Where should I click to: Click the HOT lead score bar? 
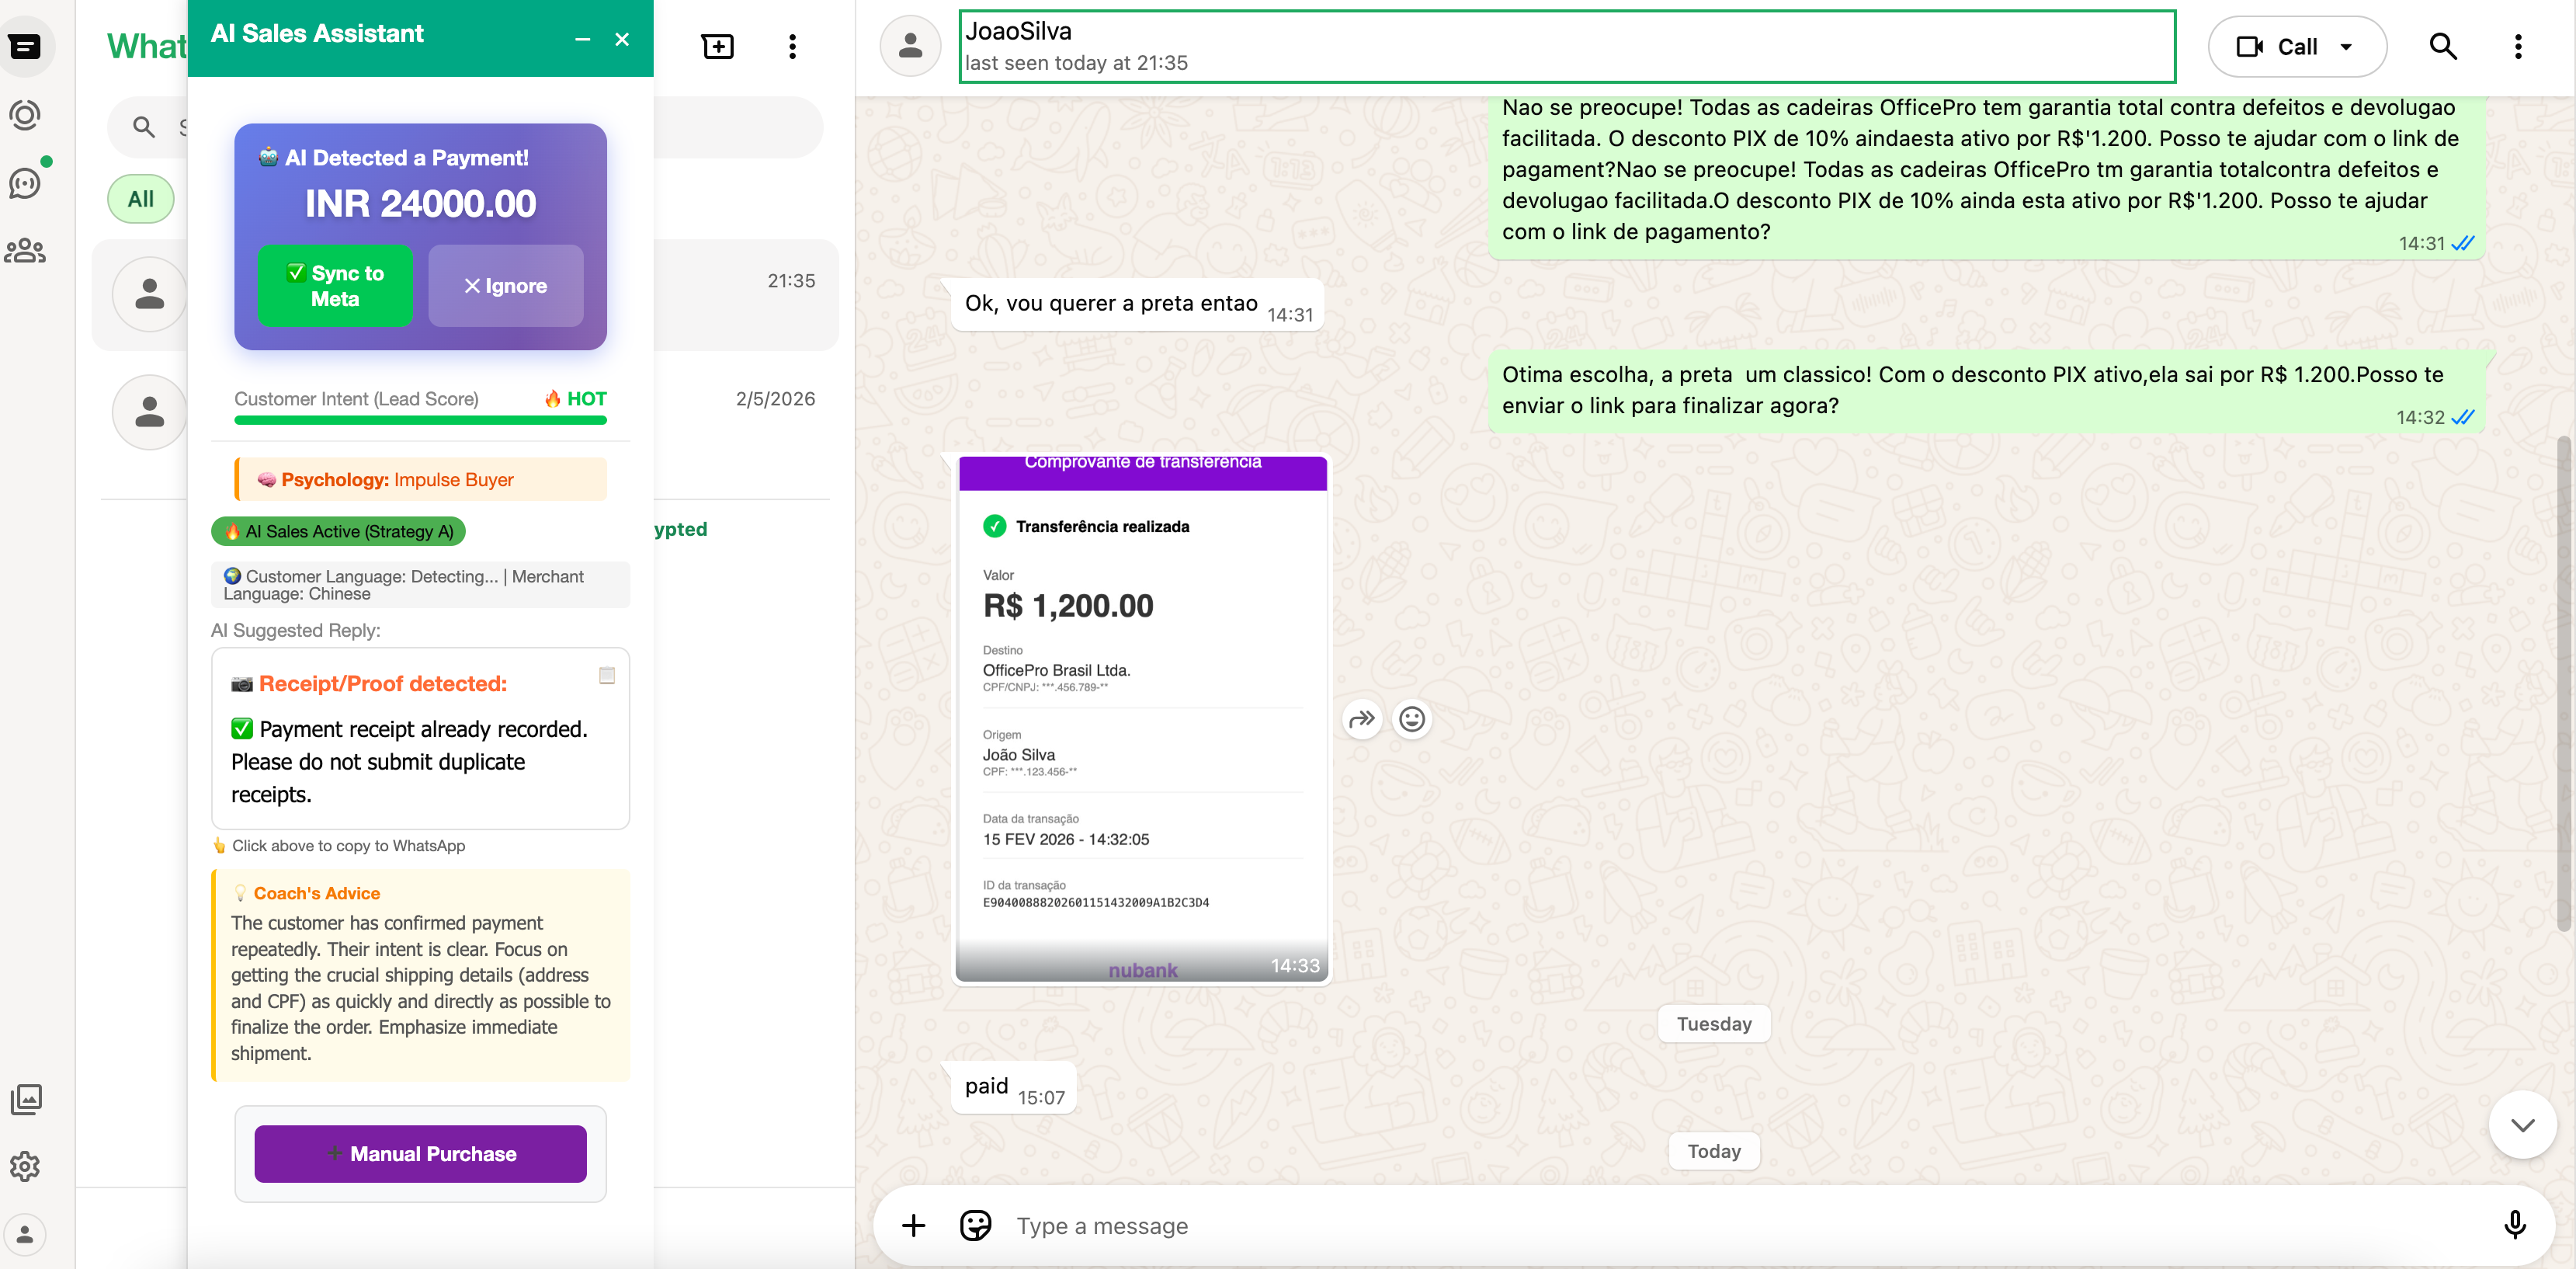click(x=420, y=420)
